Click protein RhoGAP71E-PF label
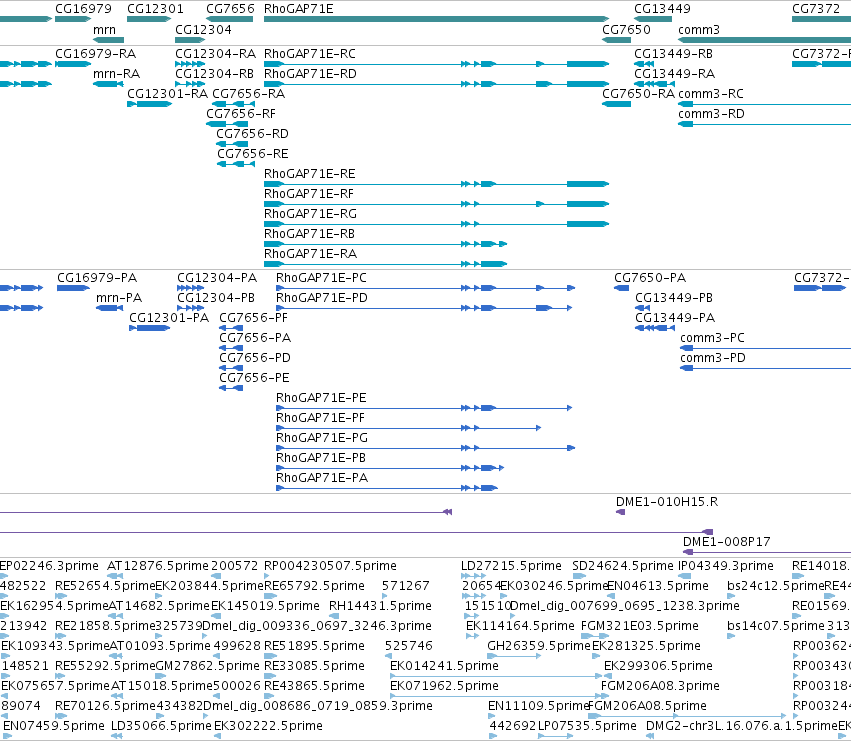The image size is (851, 741). [320, 418]
